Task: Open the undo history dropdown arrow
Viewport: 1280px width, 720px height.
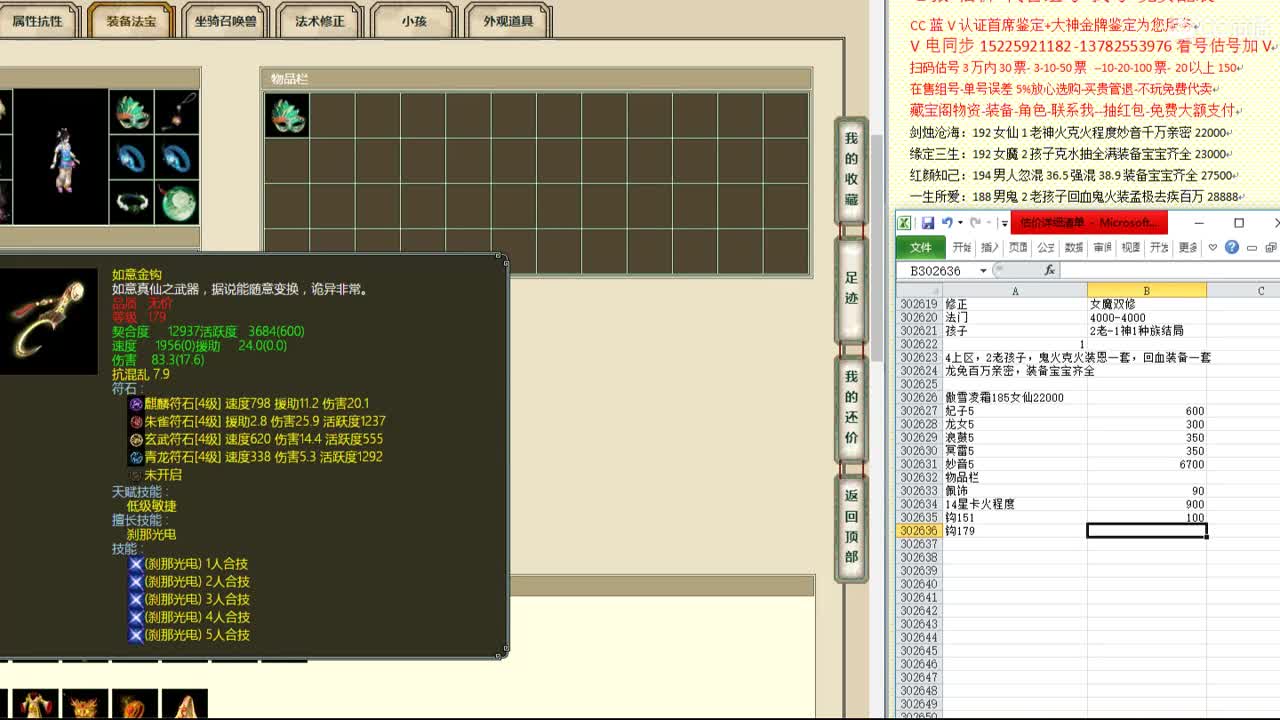Action: pos(960,223)
